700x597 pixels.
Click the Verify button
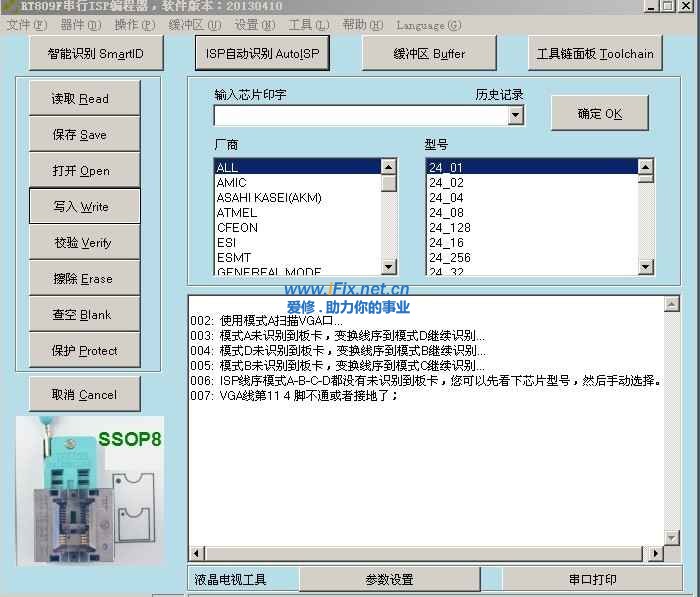click(83, 243)
